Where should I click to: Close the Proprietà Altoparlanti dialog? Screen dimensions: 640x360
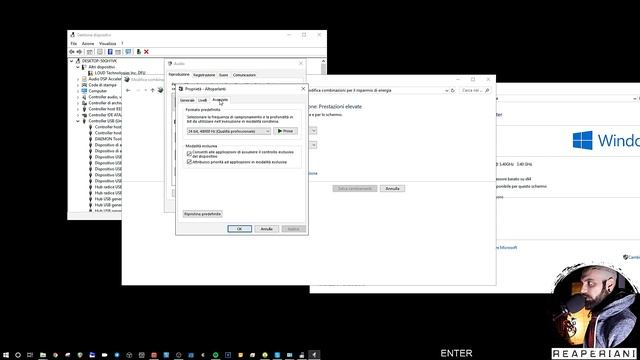pos(303,89)
